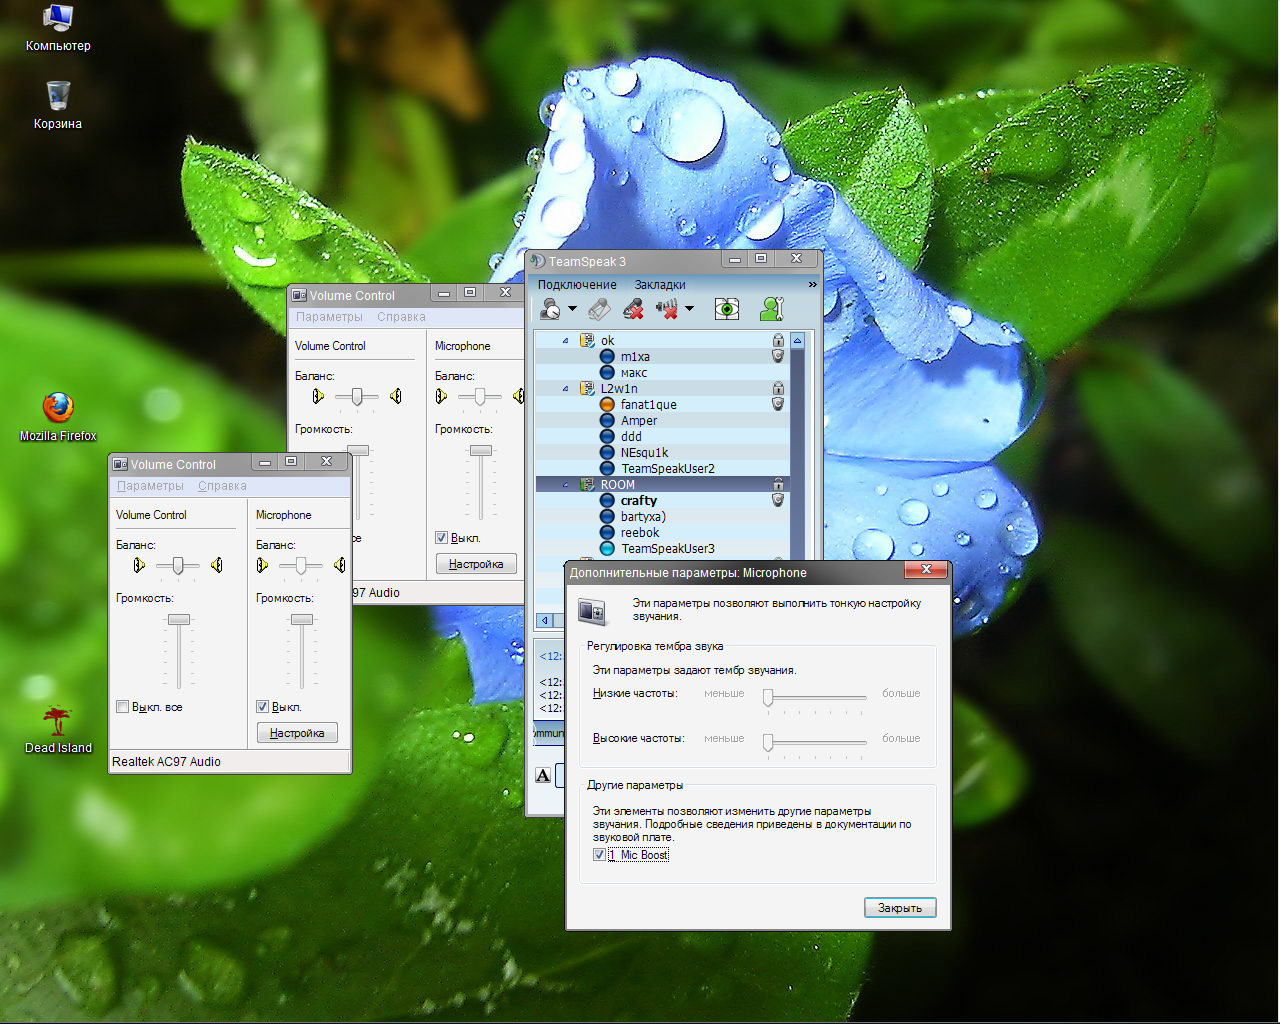Click the blue status ball beside Amper

607,420
